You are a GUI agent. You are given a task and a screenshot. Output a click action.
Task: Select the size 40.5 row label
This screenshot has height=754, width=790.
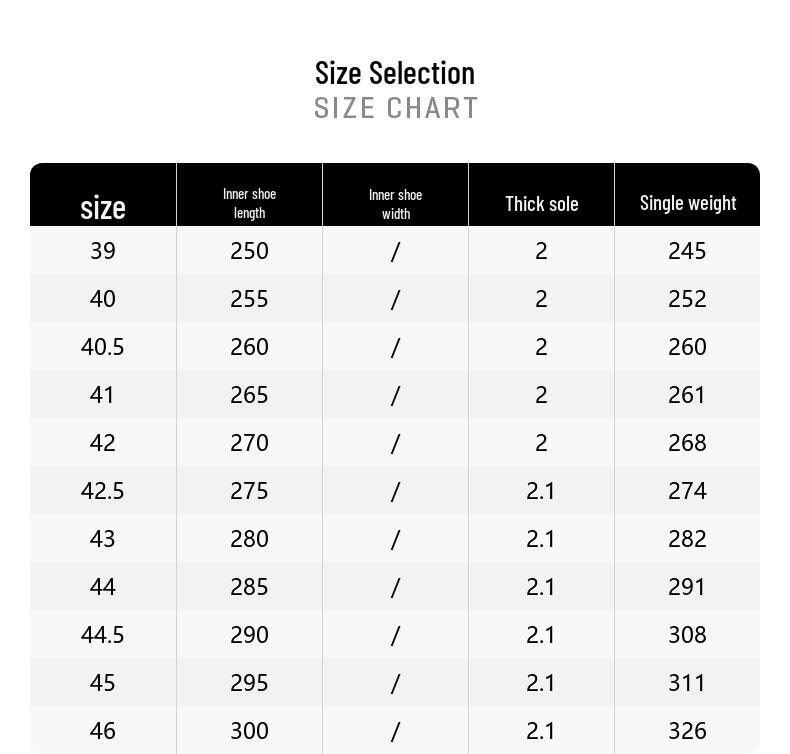point(103,347)
